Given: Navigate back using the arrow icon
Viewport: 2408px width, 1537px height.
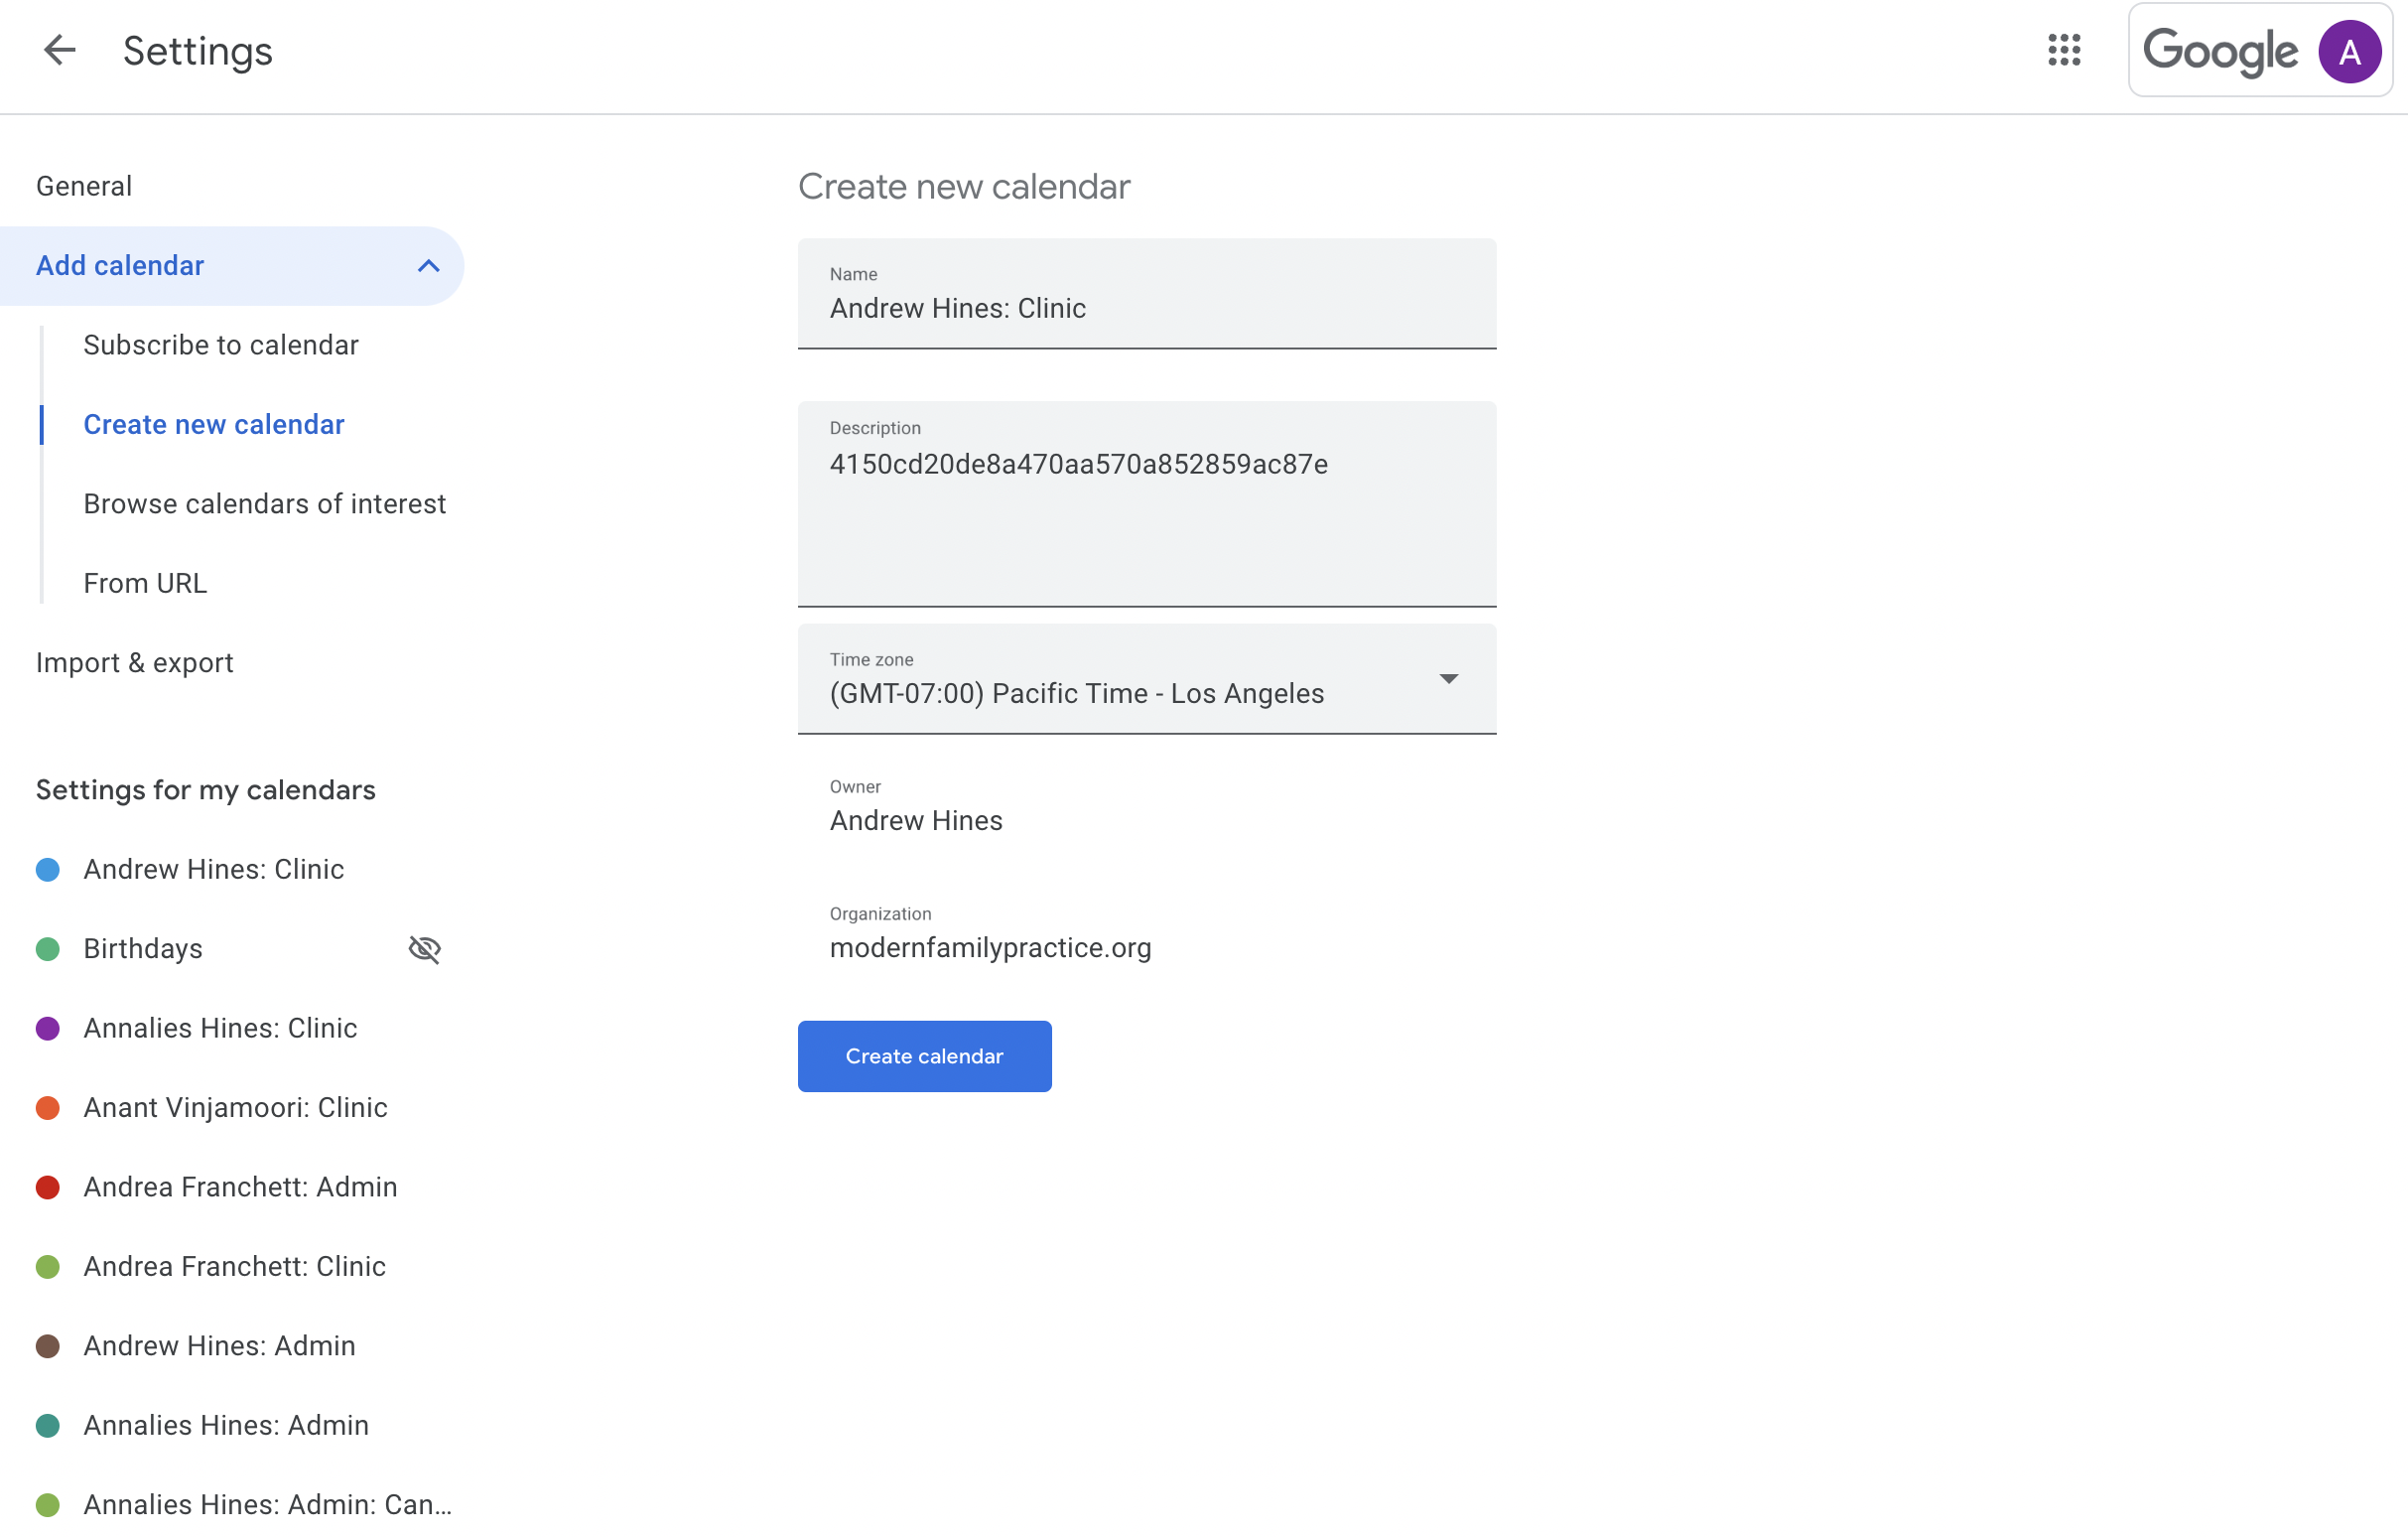Looking at the screenshot, I should [58, 50].
